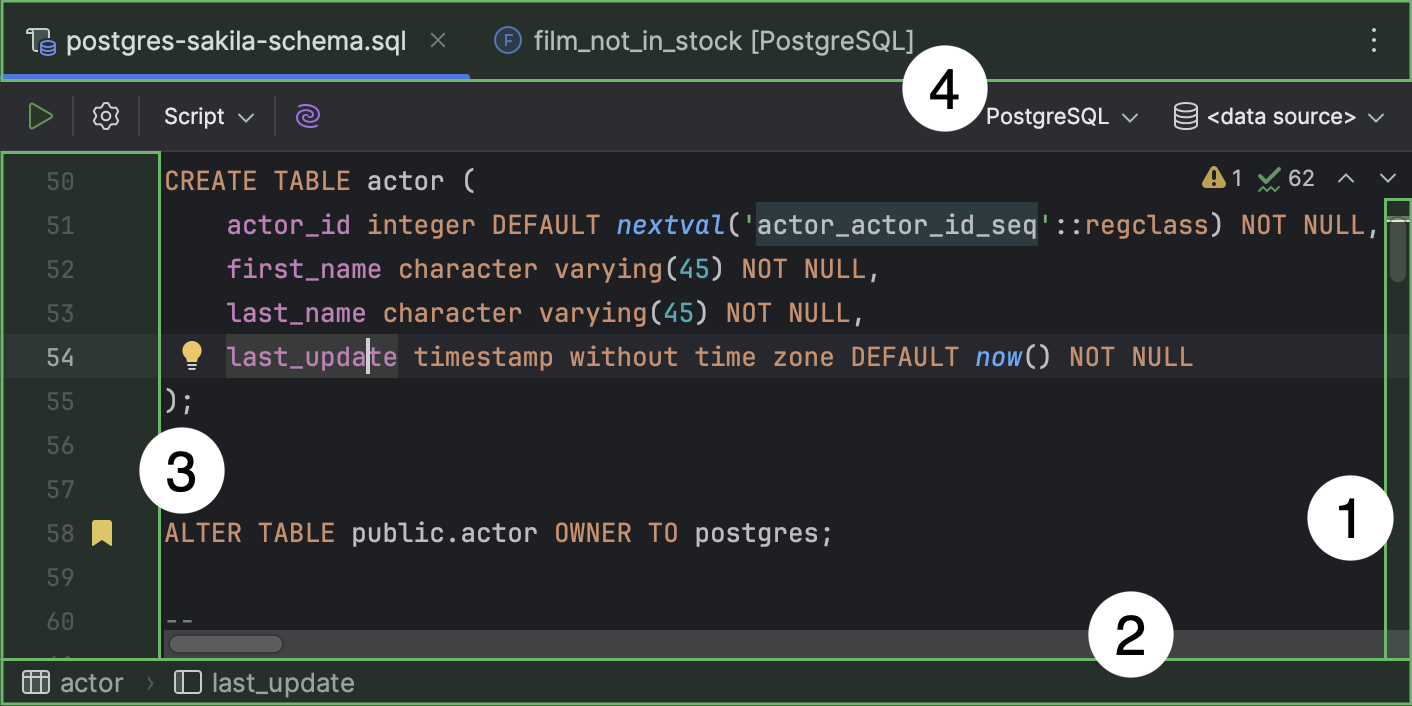The height and width of the screenshot is (706, 1412).
Task: Click the session attach icon in the toolbar
Action: [307, 115]
